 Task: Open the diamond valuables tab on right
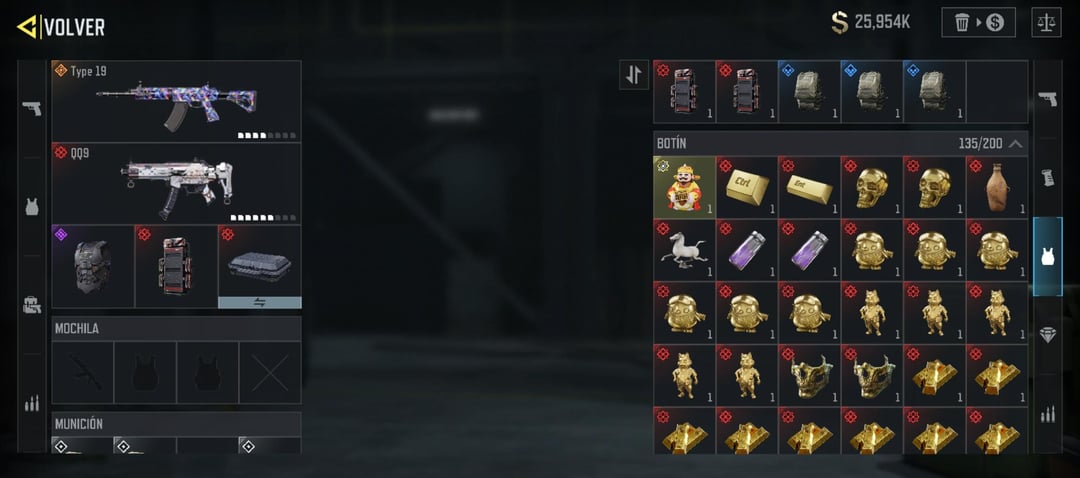(1048, 335)
